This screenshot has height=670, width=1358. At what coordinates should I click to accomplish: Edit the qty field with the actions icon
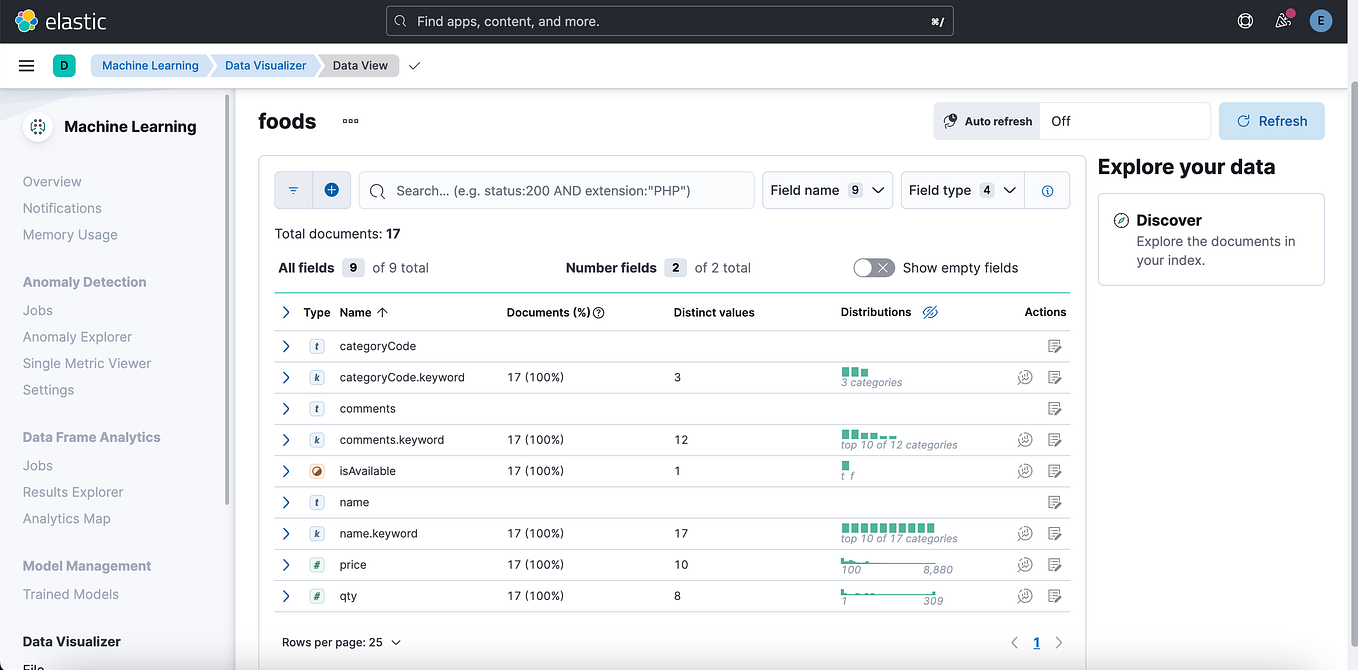1054,595
